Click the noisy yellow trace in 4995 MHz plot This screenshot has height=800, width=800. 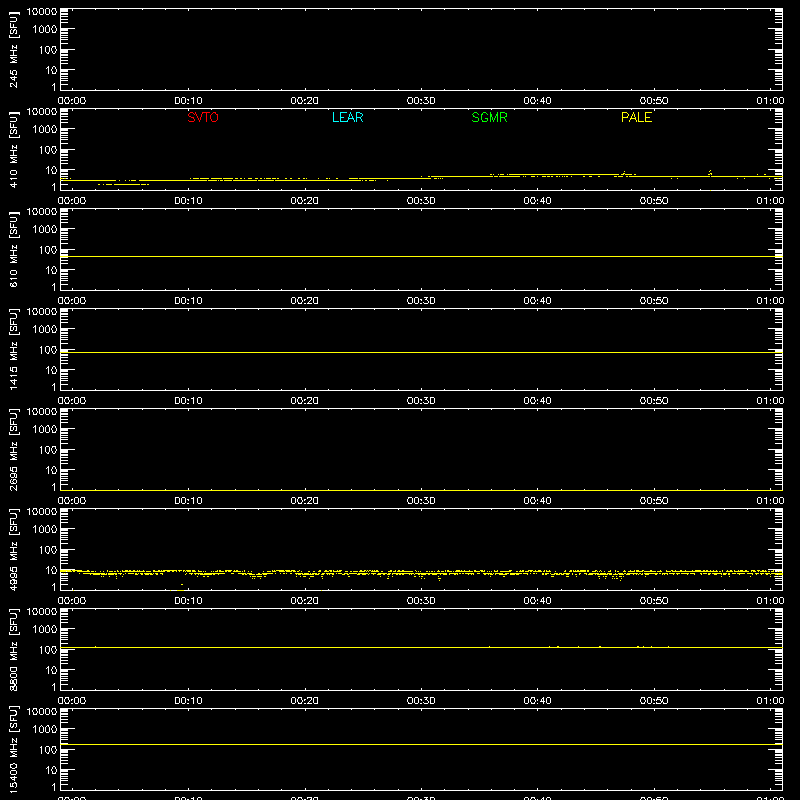[x=421, y=573]
